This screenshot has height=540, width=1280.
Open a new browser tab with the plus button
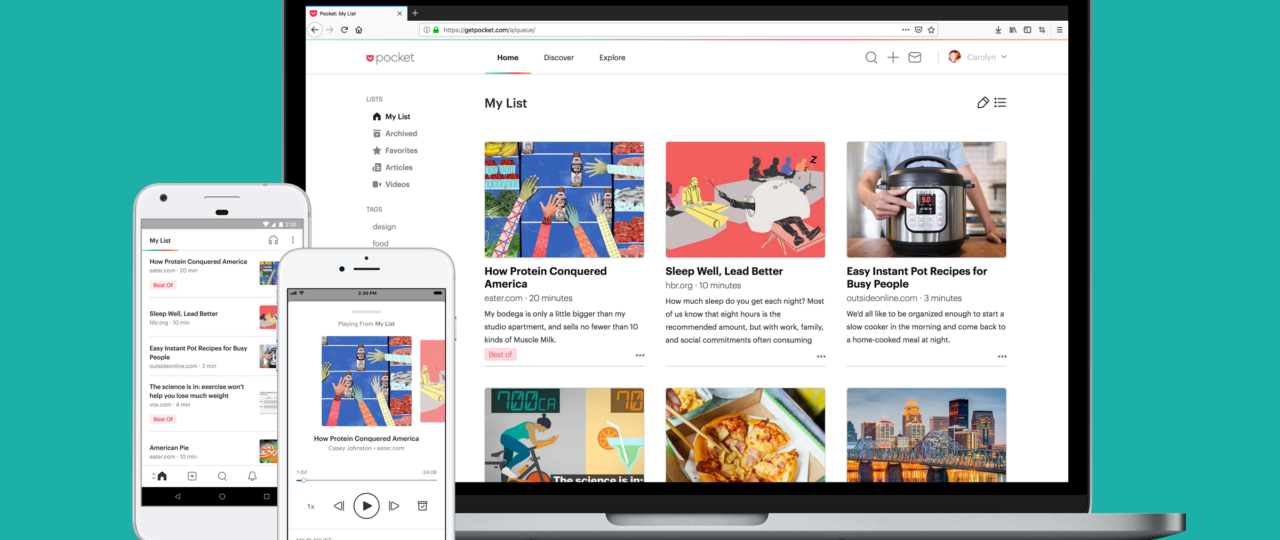(415, 13)
